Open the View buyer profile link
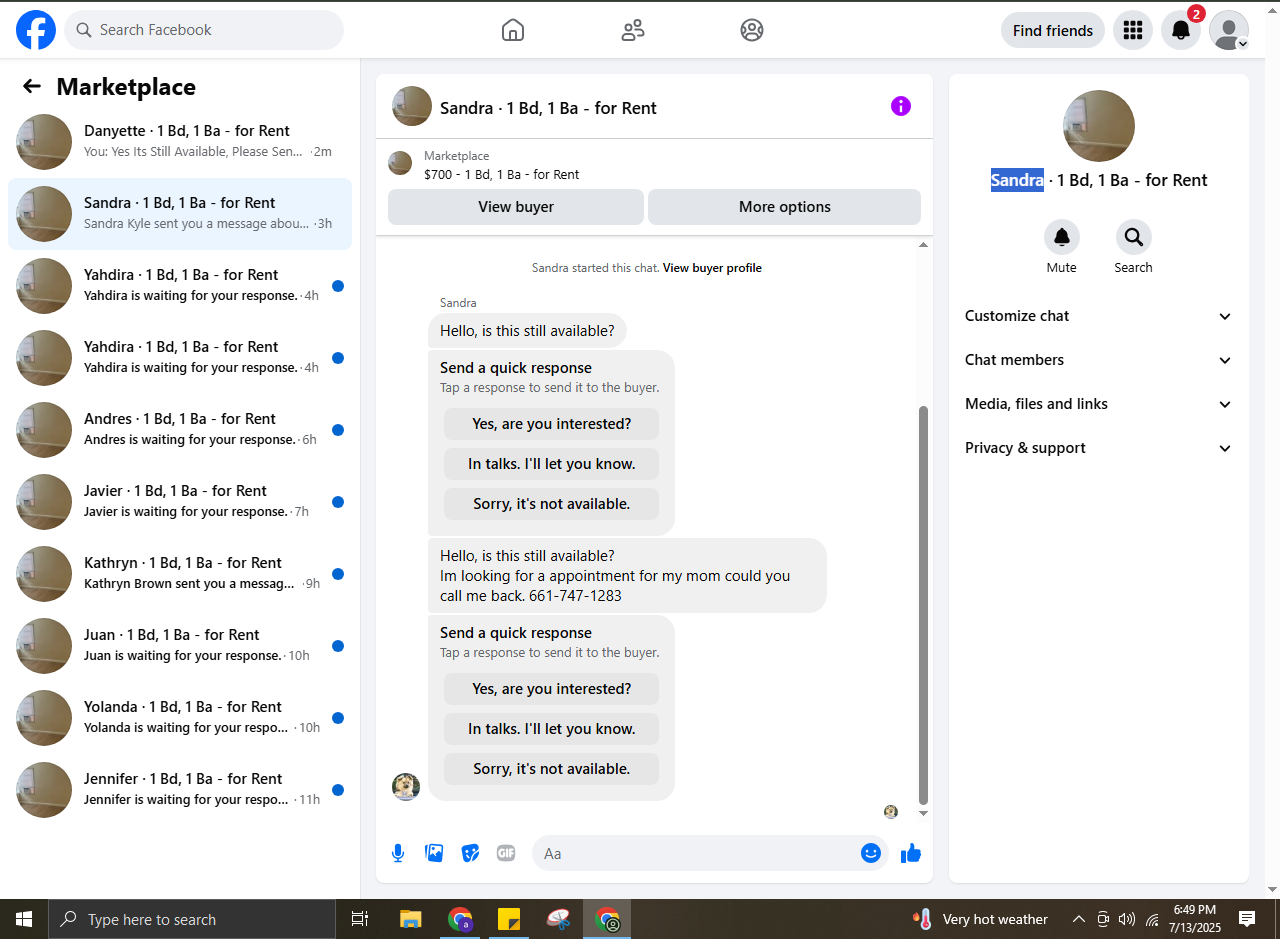 coord(712,268)
